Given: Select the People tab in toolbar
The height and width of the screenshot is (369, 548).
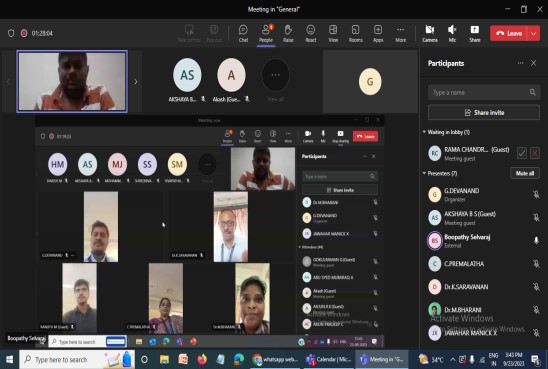Looking at the screenshot, I should coord(266,34).
